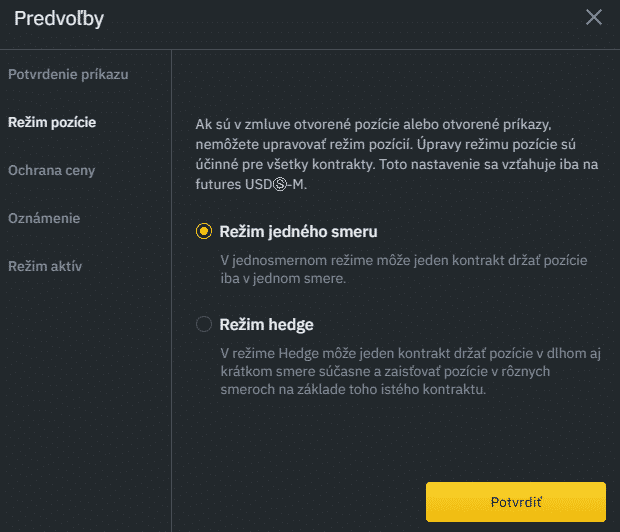This screenshot has width=620, height=532.
Task: Select the Režim pozície sidebar item
Action: [x=52, y=122]
